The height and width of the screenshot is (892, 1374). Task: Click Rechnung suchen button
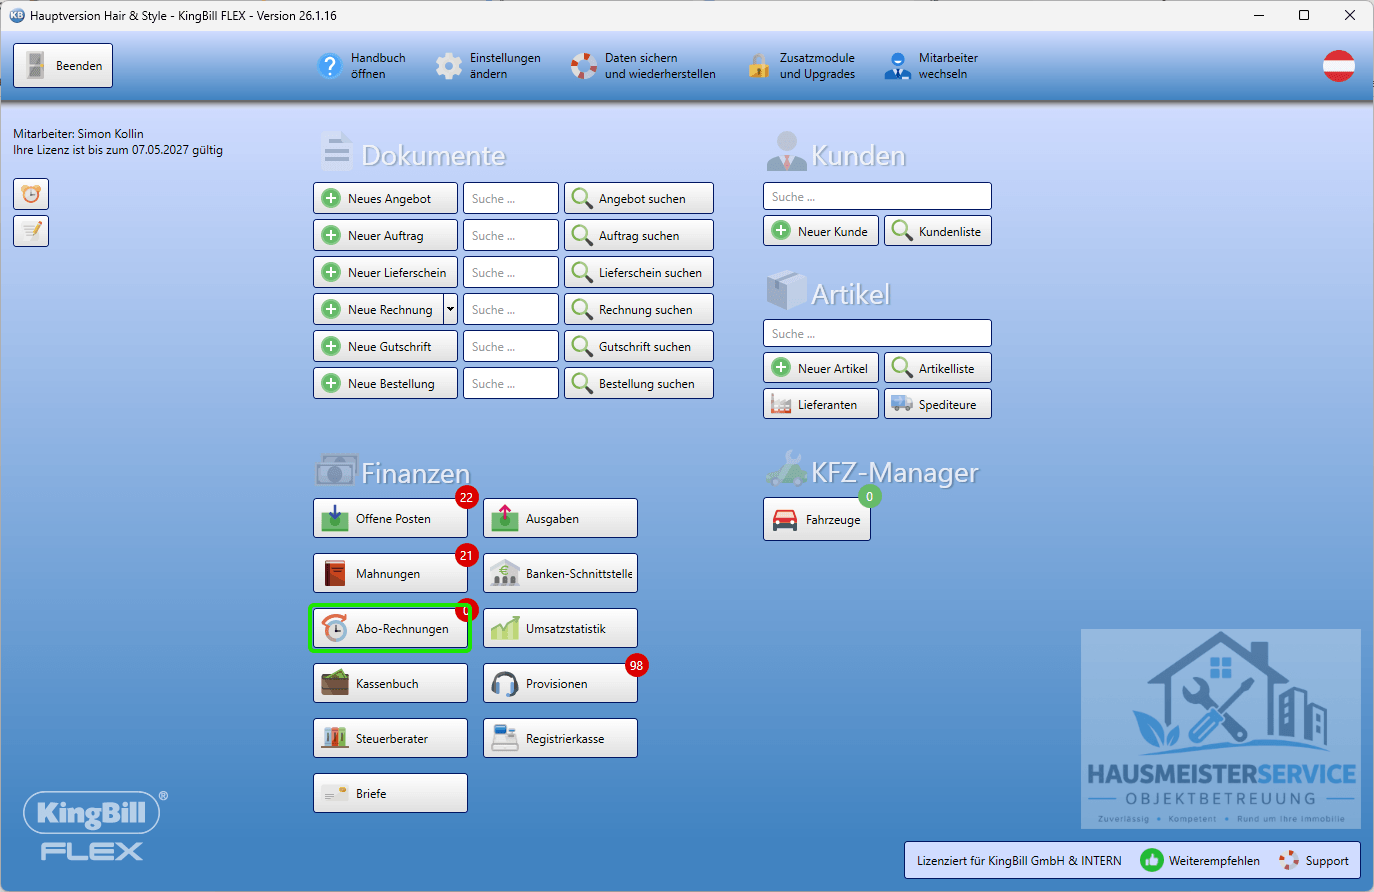pyautogui.click(x=639, y=310)
